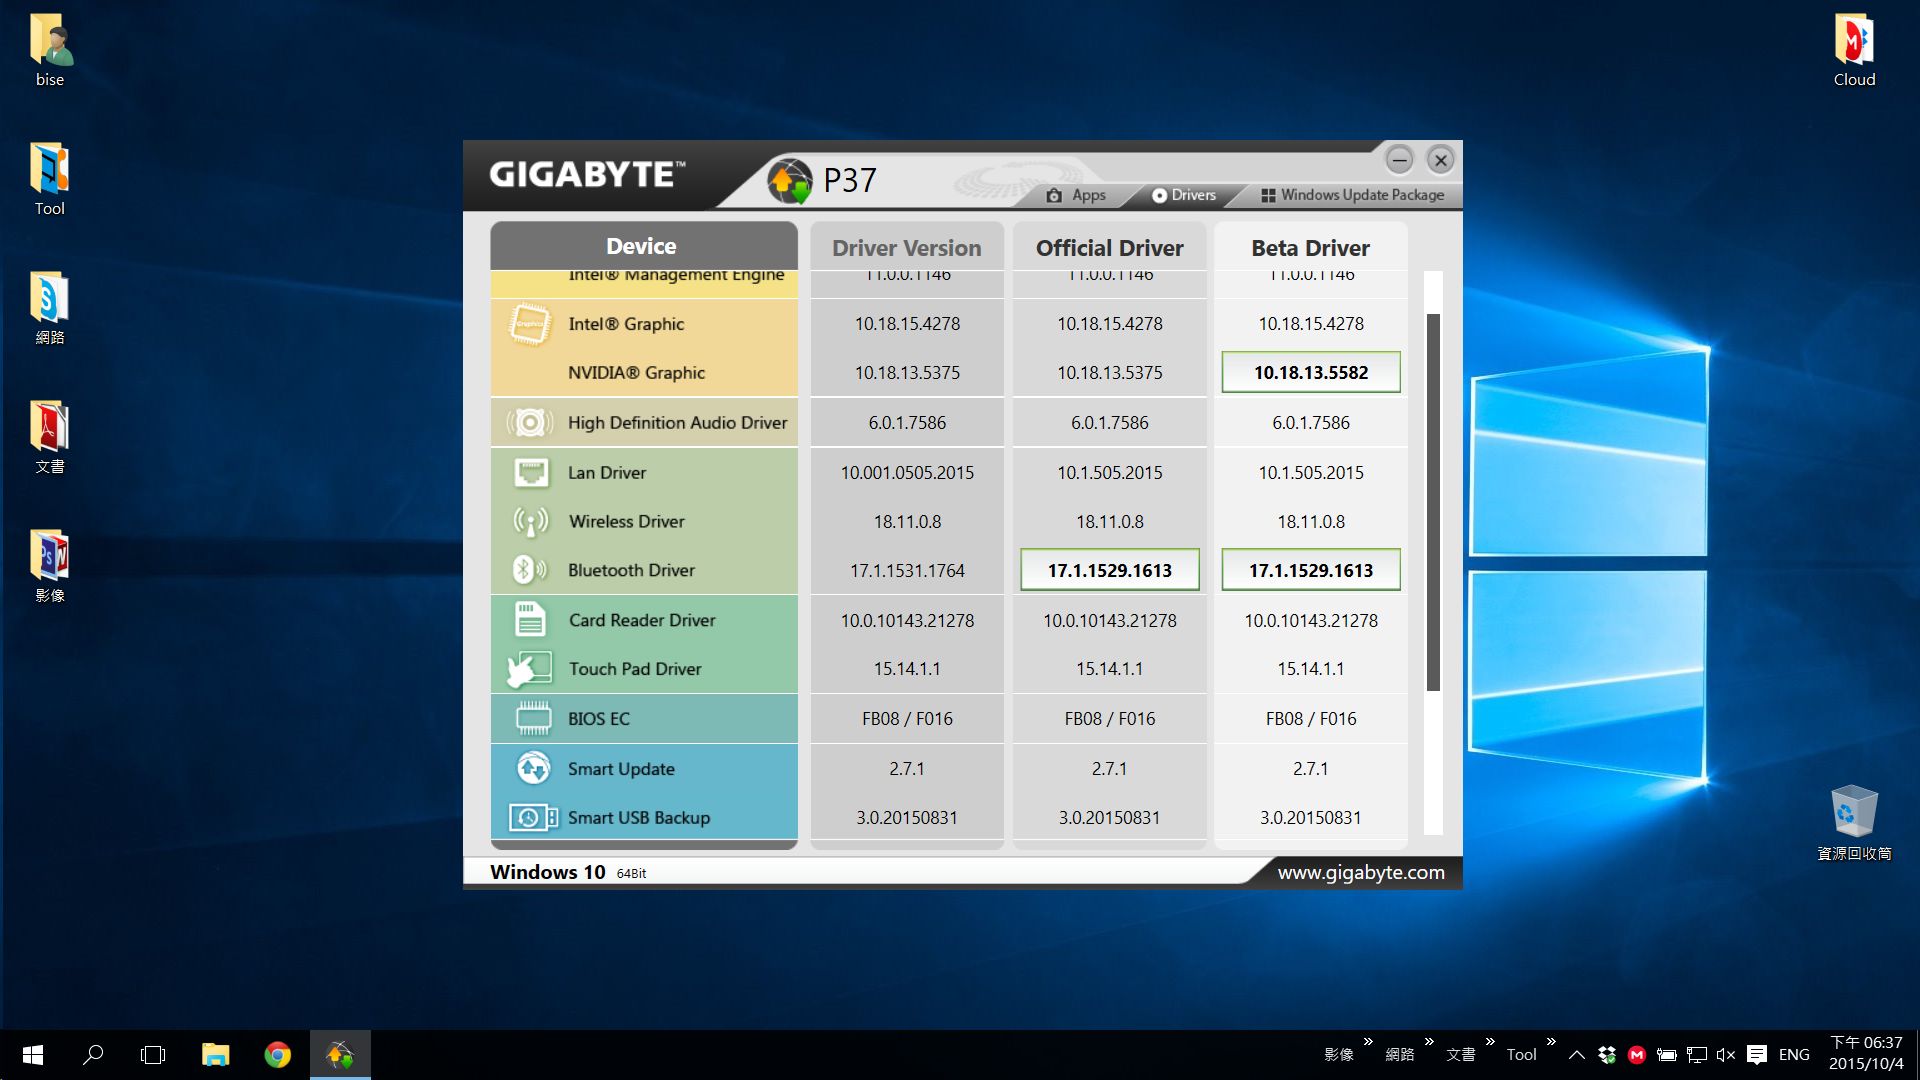Show hidden tray icons arrow
1920x1080 pixels.
[1577, 1055]
